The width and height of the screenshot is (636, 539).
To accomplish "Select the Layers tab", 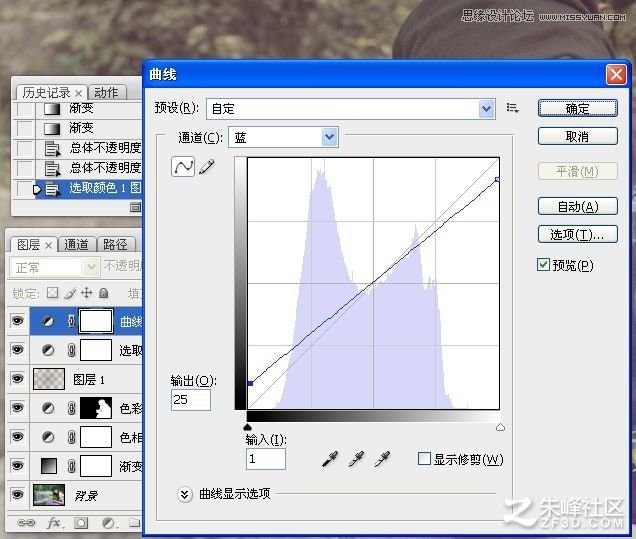I will point(34,245).
